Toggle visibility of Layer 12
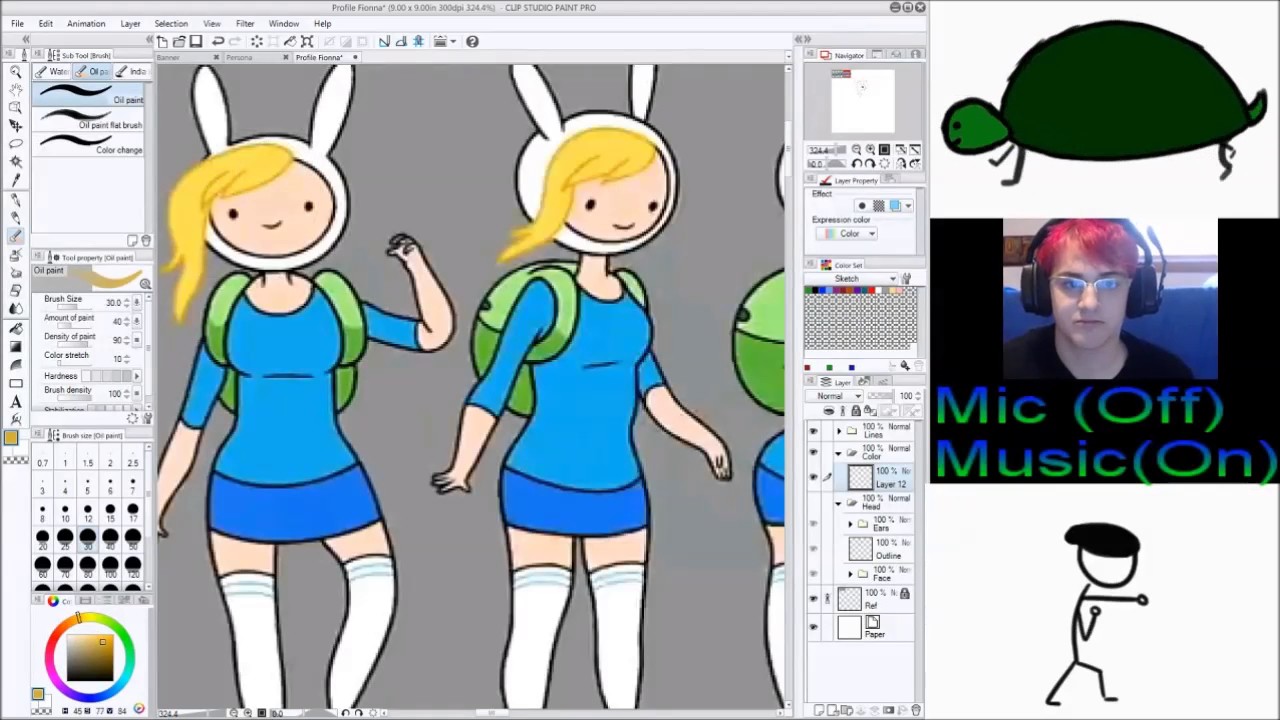Image resolution: width=1280 pixels, height=720 pixels. [813, 477]
